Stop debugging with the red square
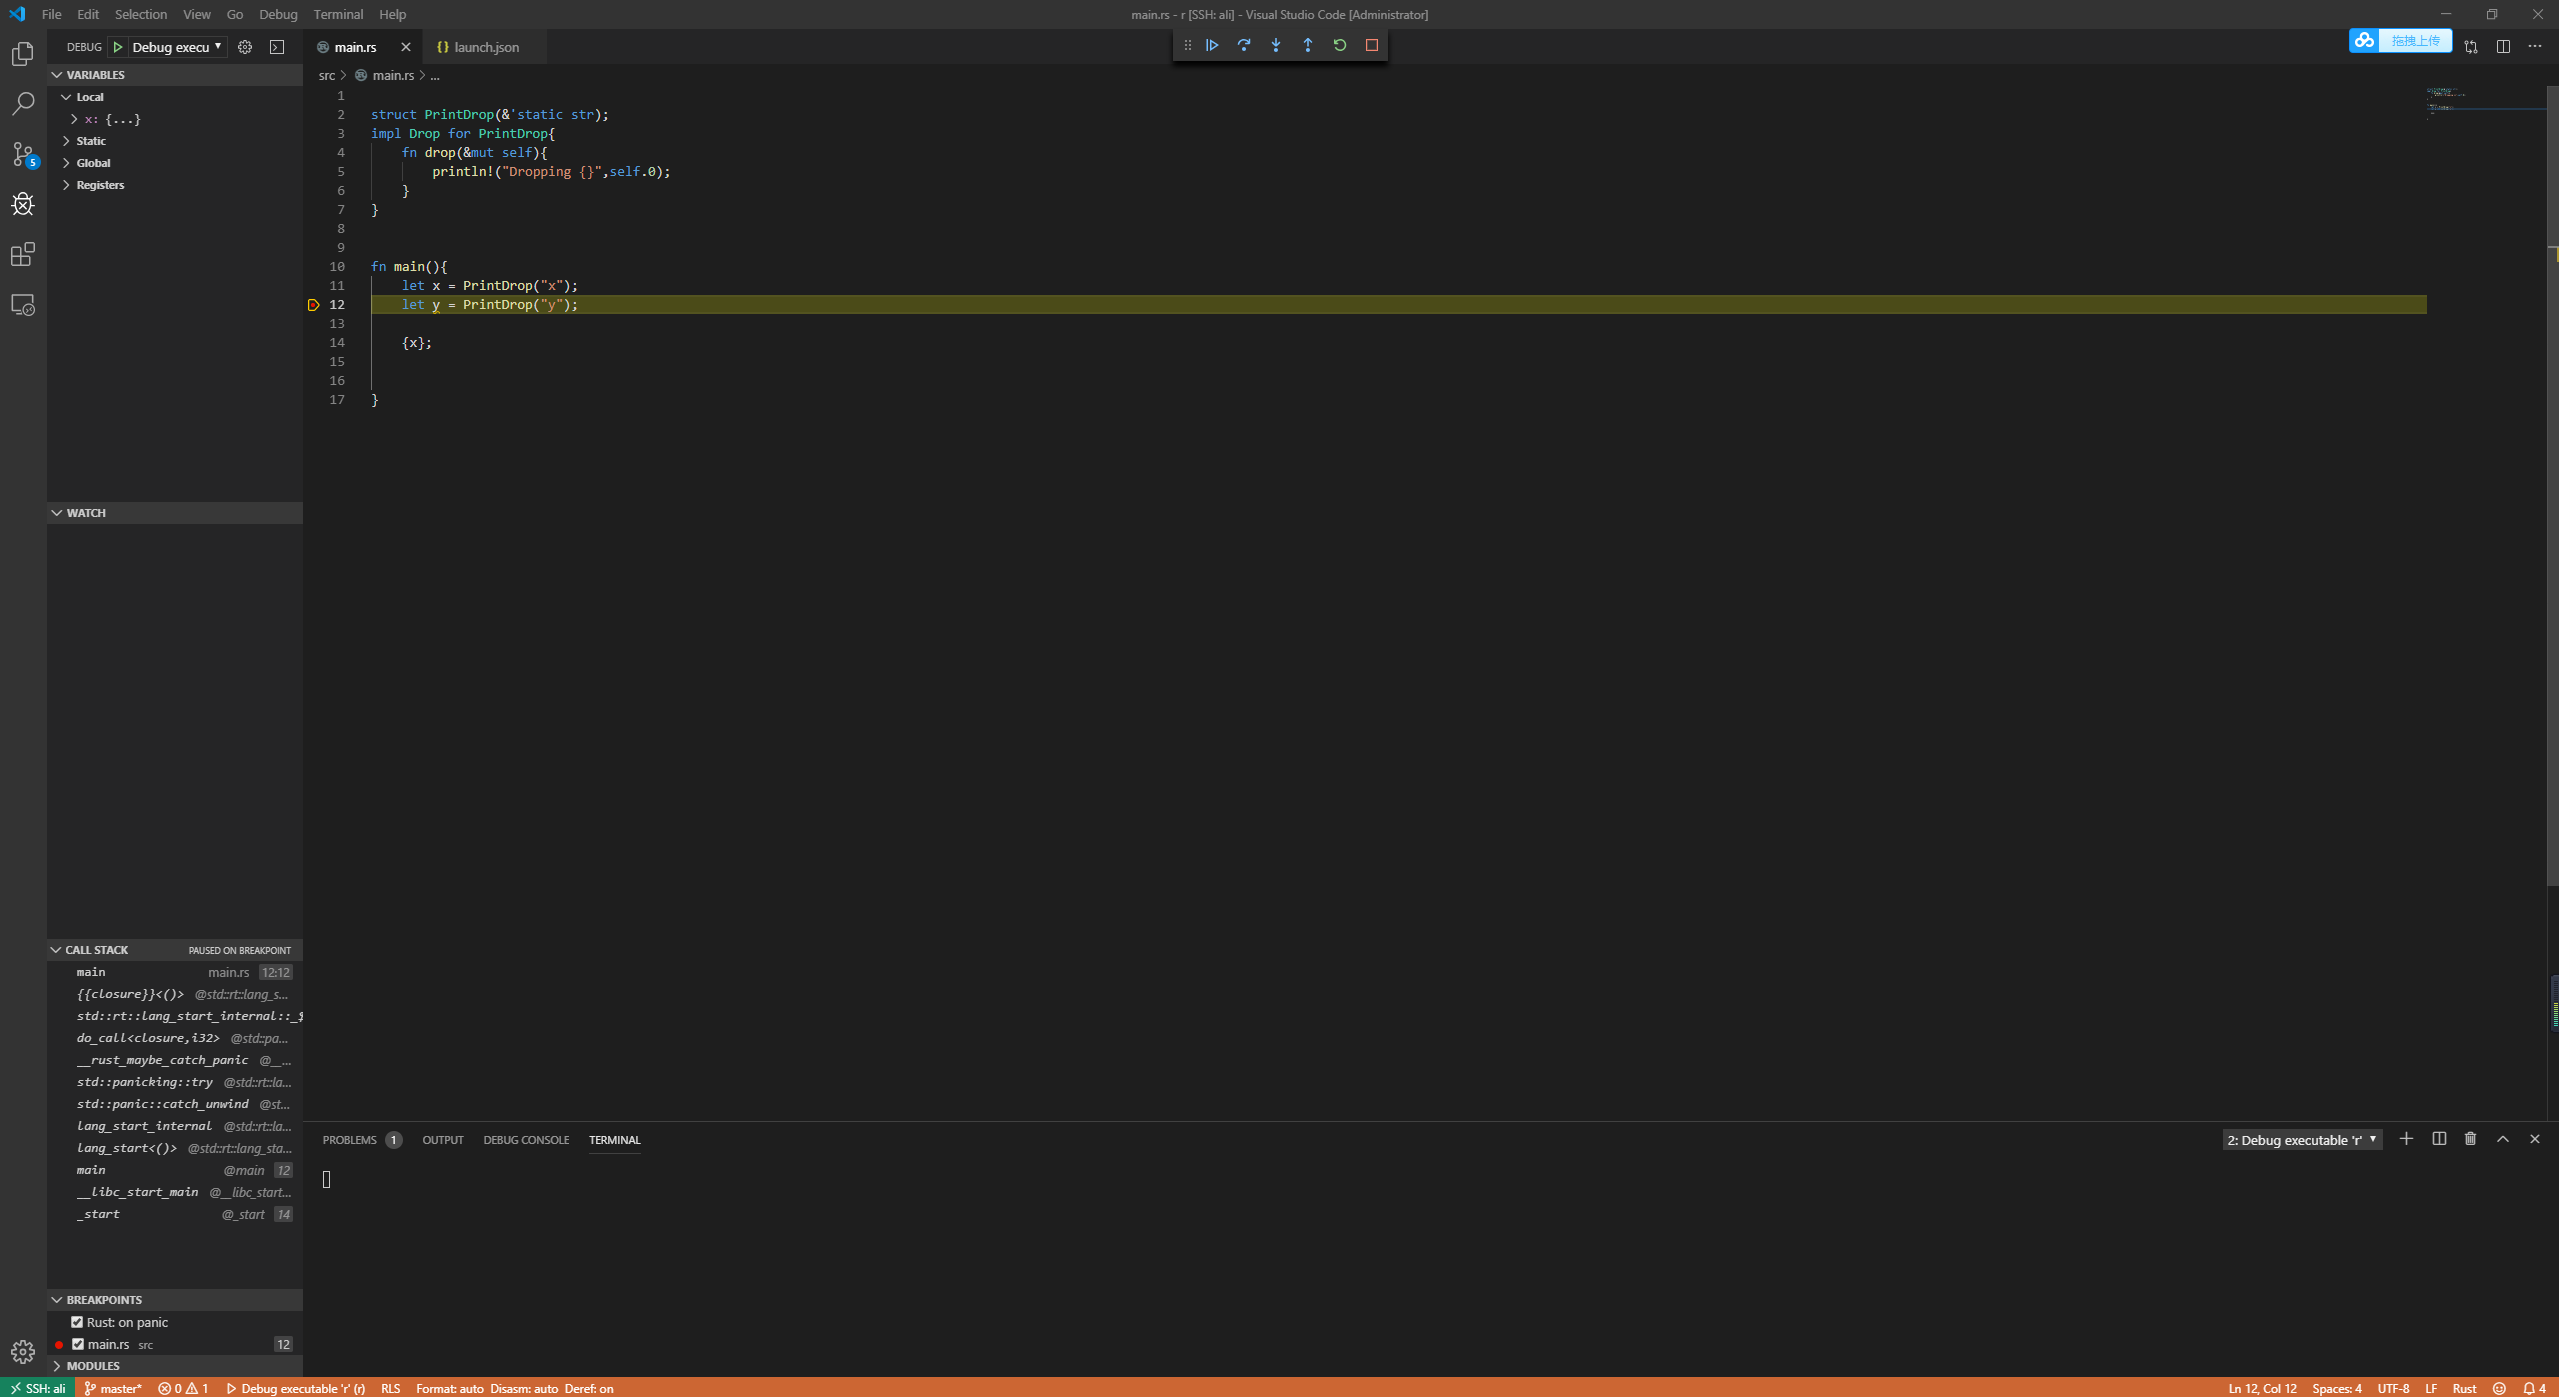Viewport: 2559px width, 1397px height. (x=1372, y=45)
